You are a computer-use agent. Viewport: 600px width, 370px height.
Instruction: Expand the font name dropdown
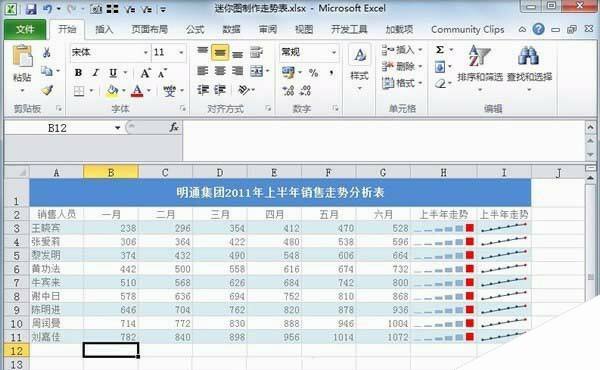click(x=146, y=52)
